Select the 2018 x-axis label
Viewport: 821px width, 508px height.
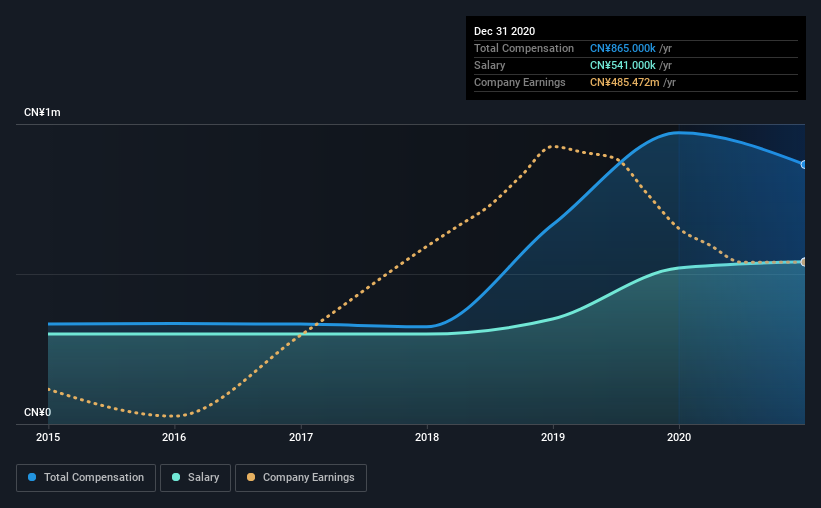pos(427,437)
